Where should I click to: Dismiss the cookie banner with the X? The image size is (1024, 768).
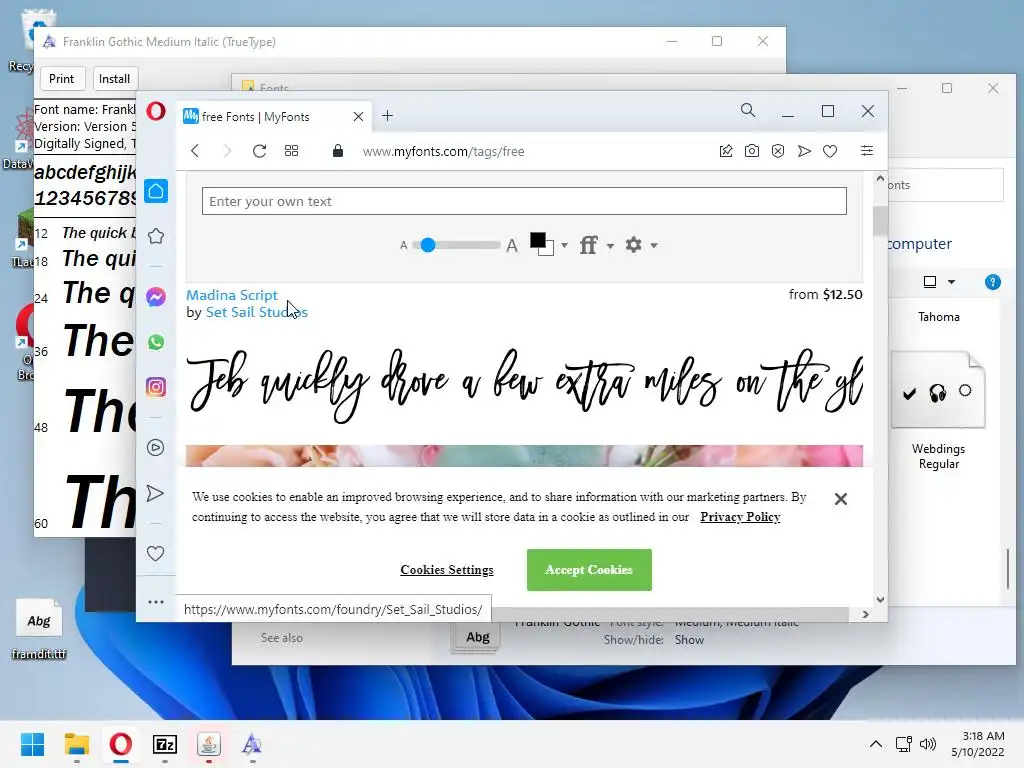click(841, 499)
